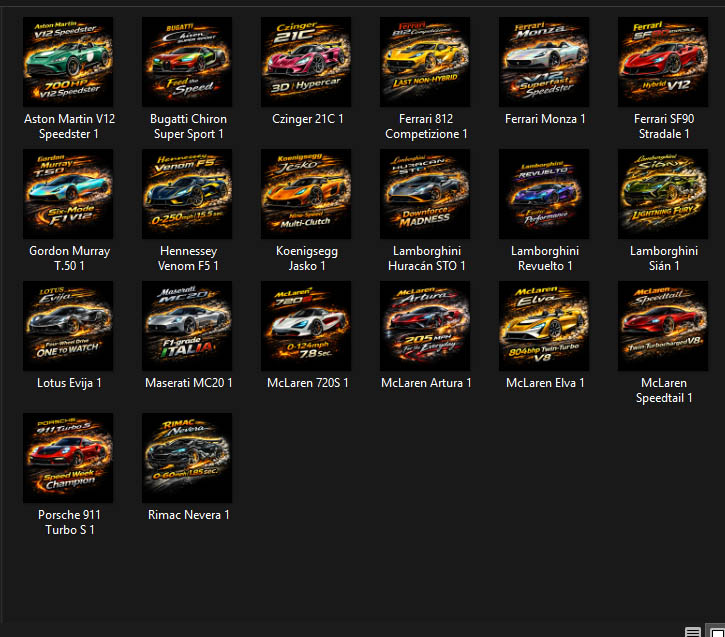Switch to details list view icon
The image size is (725, 637).
click(x=693, y=631)
